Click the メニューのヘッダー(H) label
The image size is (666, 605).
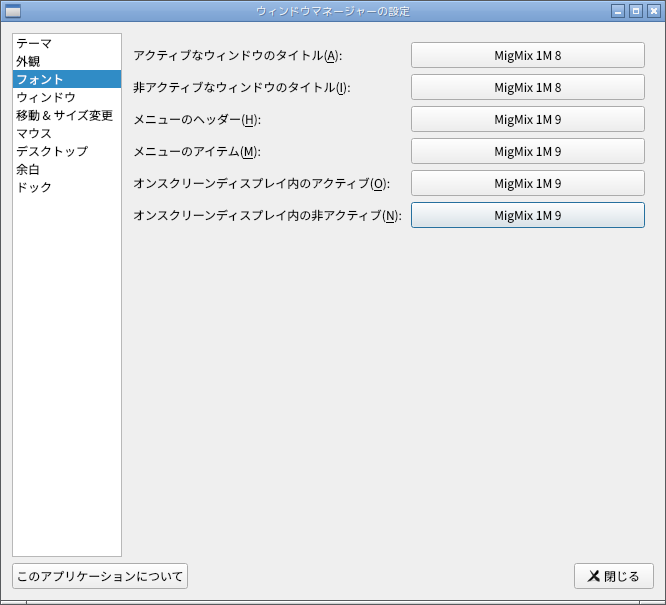point(197,120)
